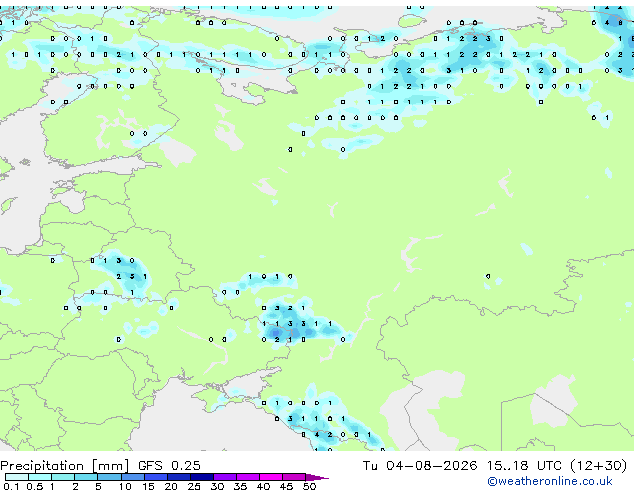
Task: Click the 25–30 mm navy legend swatch
Action: click(x=201, y=477)
